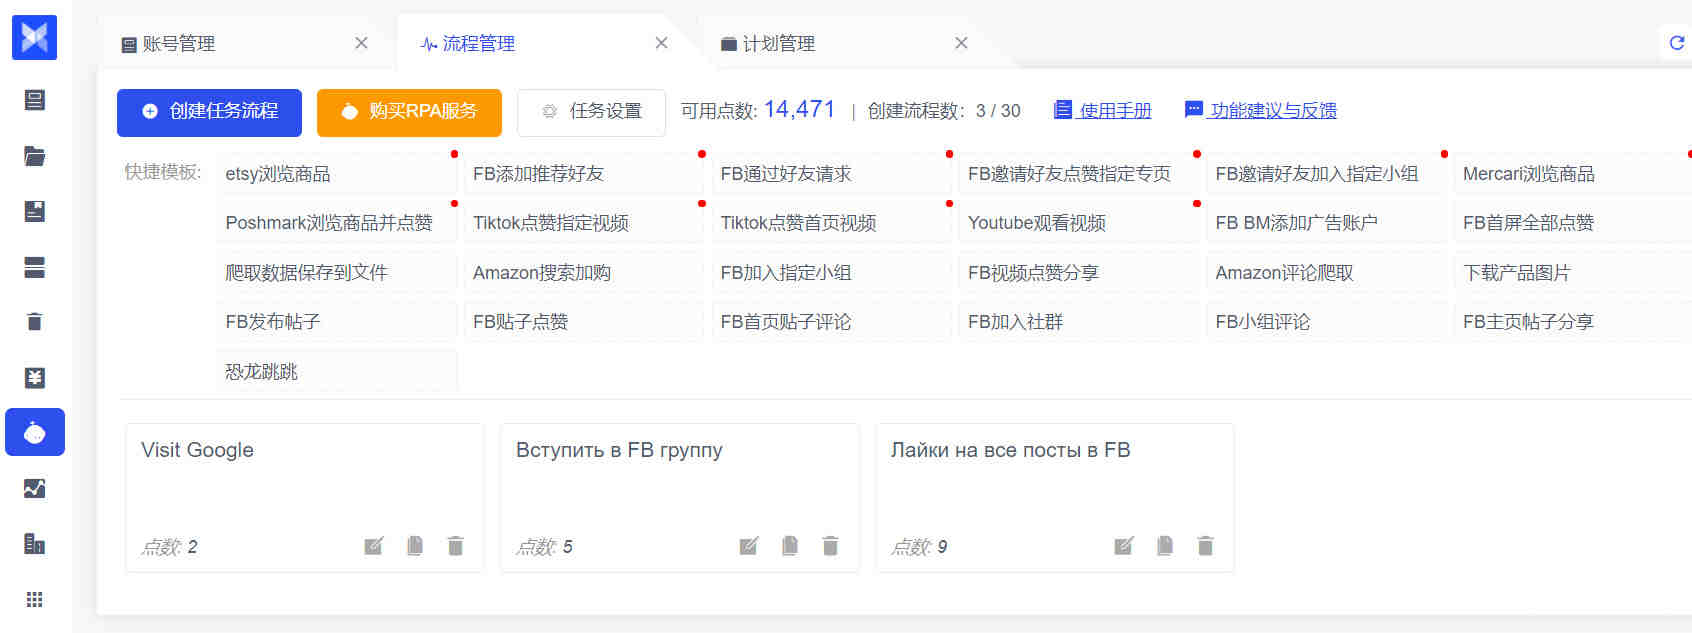Select the Tiktok点赞指定视频 template

click(584, 223)
